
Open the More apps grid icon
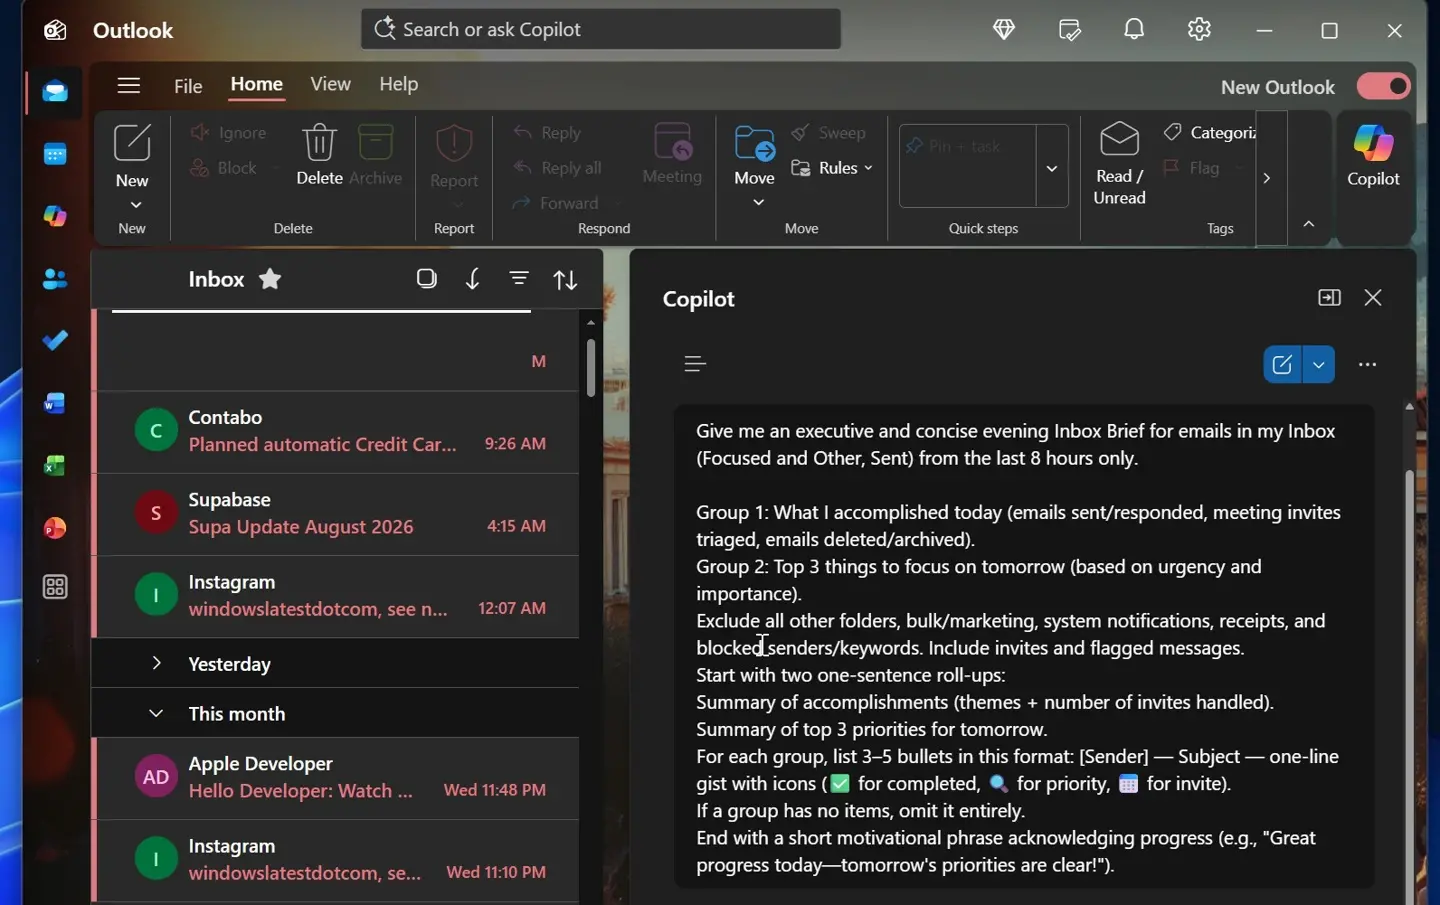pyautogui.click(x=55, y=587)
